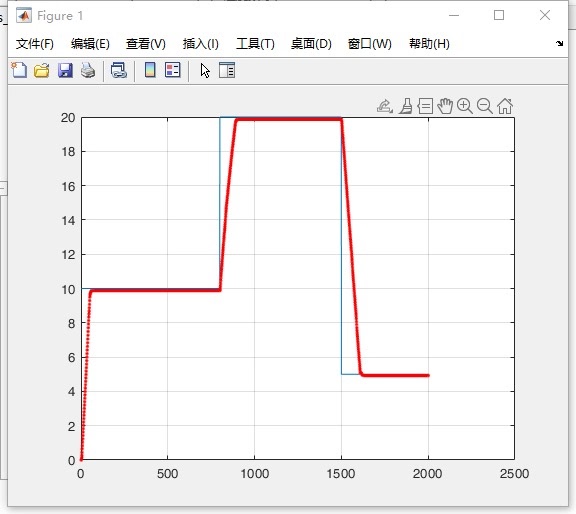Maximize the Figure 1 window
576x514 pixels.
click(498, 15)
